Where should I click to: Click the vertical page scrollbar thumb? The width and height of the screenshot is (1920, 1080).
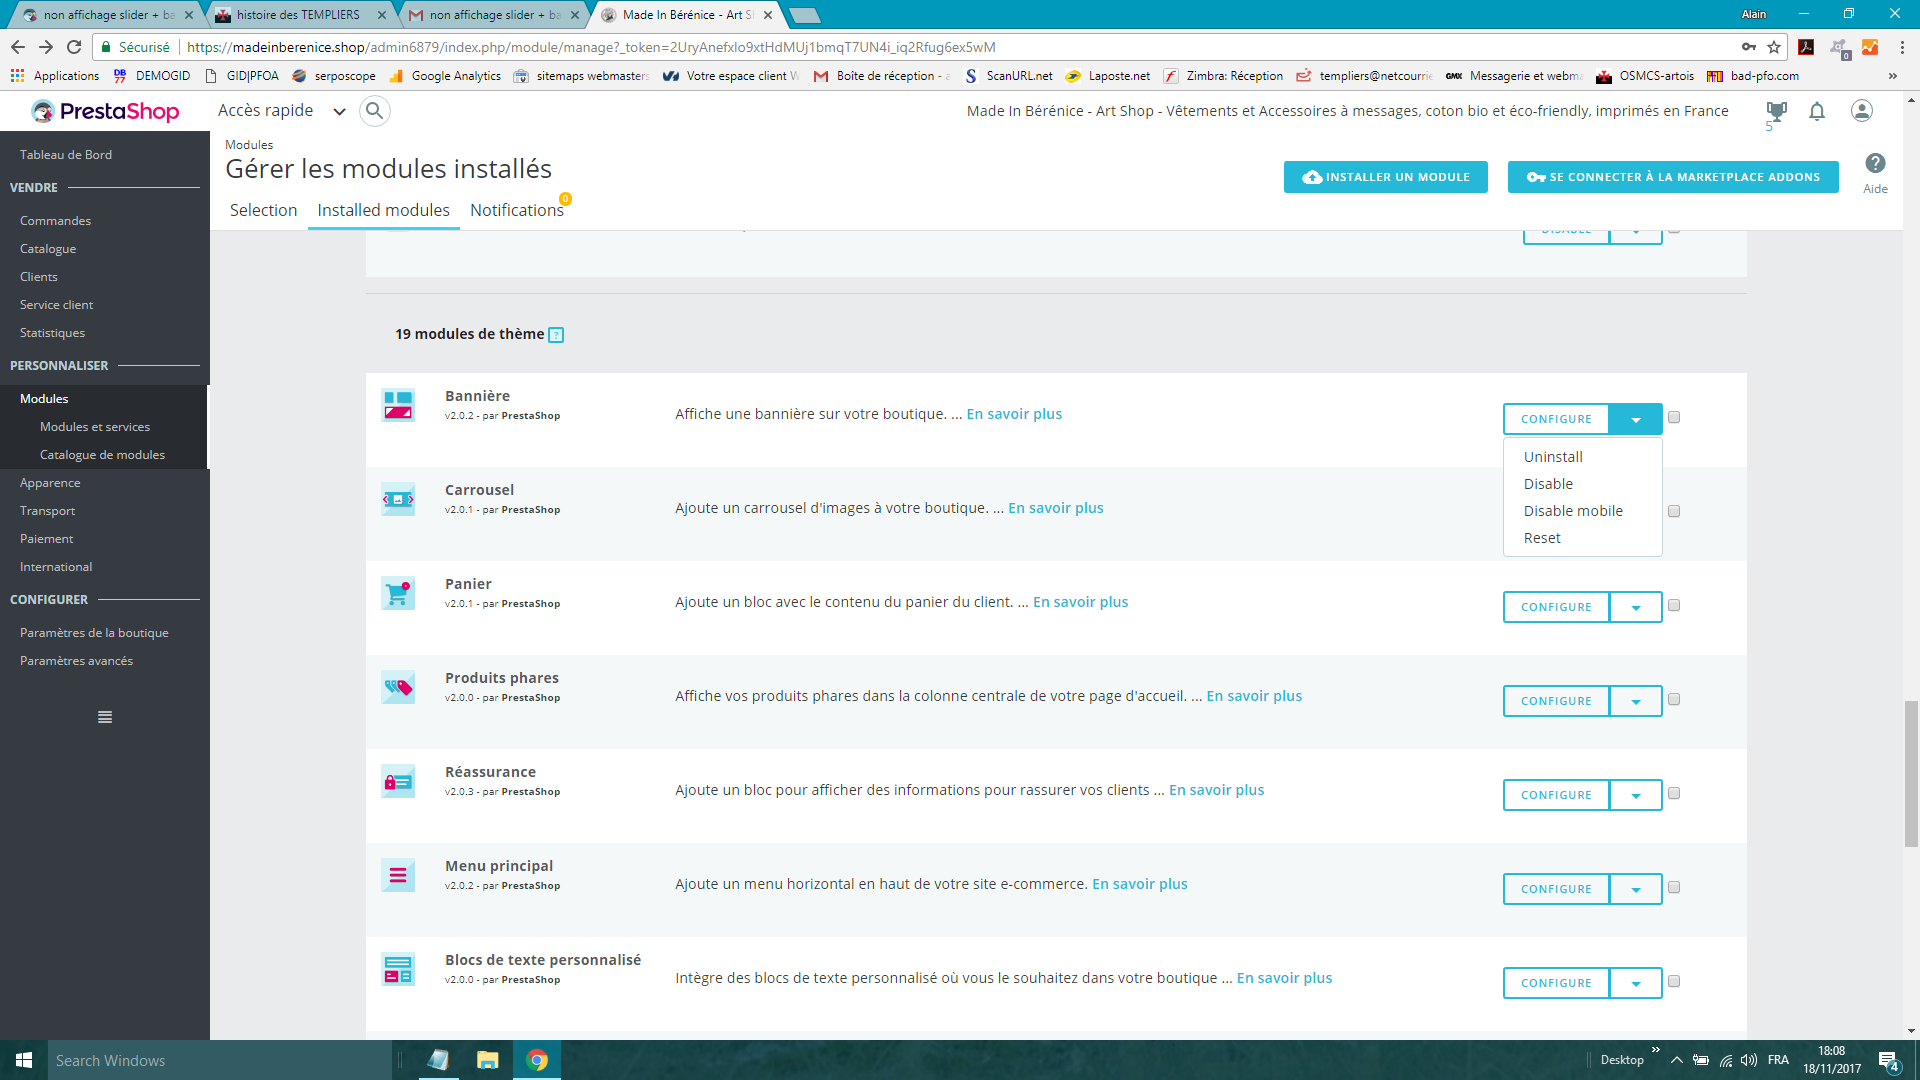(x=1911, y=774)
